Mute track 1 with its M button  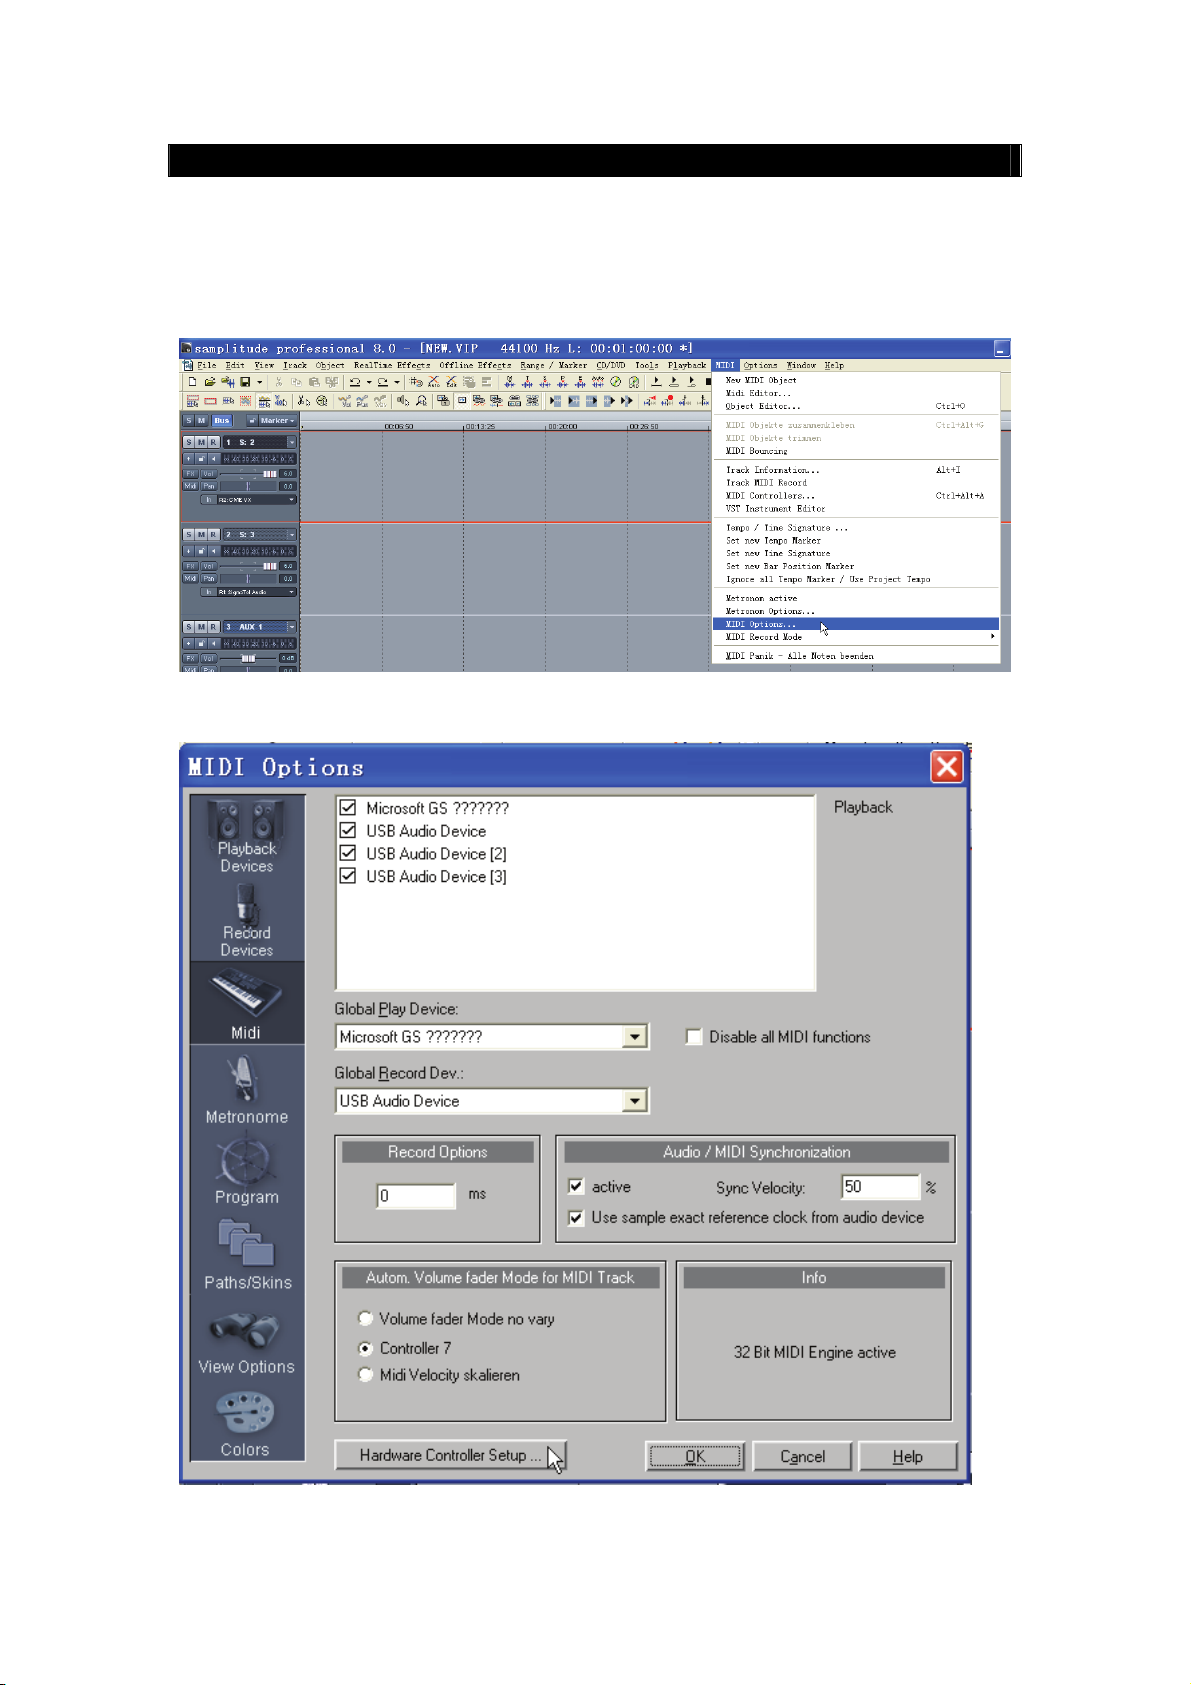pos(201,442)
